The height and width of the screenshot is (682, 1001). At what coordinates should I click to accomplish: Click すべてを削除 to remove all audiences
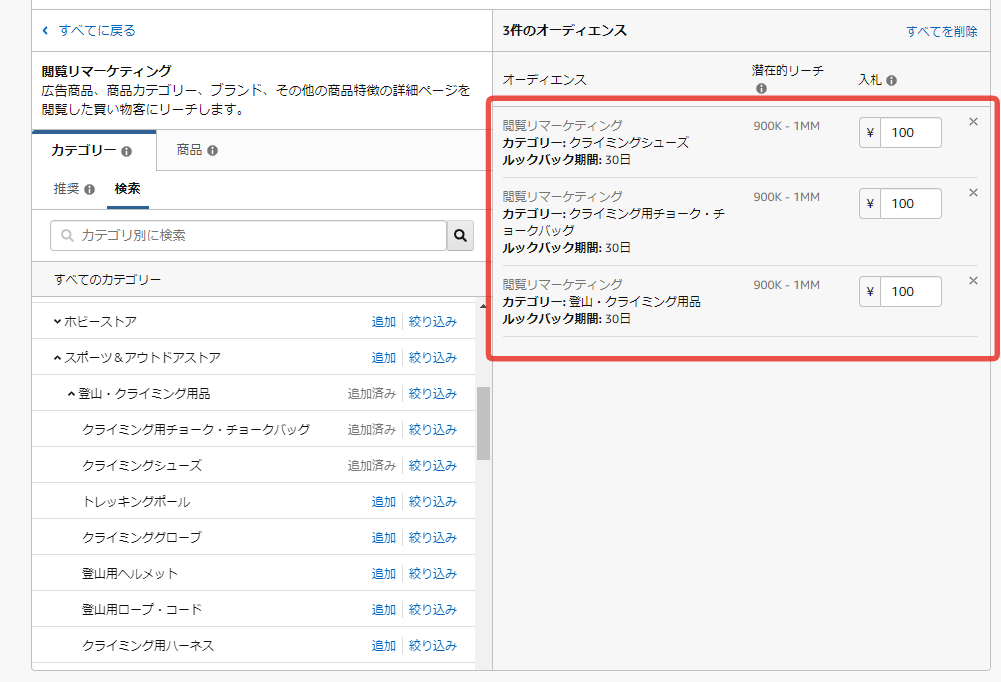pos(941,32)
